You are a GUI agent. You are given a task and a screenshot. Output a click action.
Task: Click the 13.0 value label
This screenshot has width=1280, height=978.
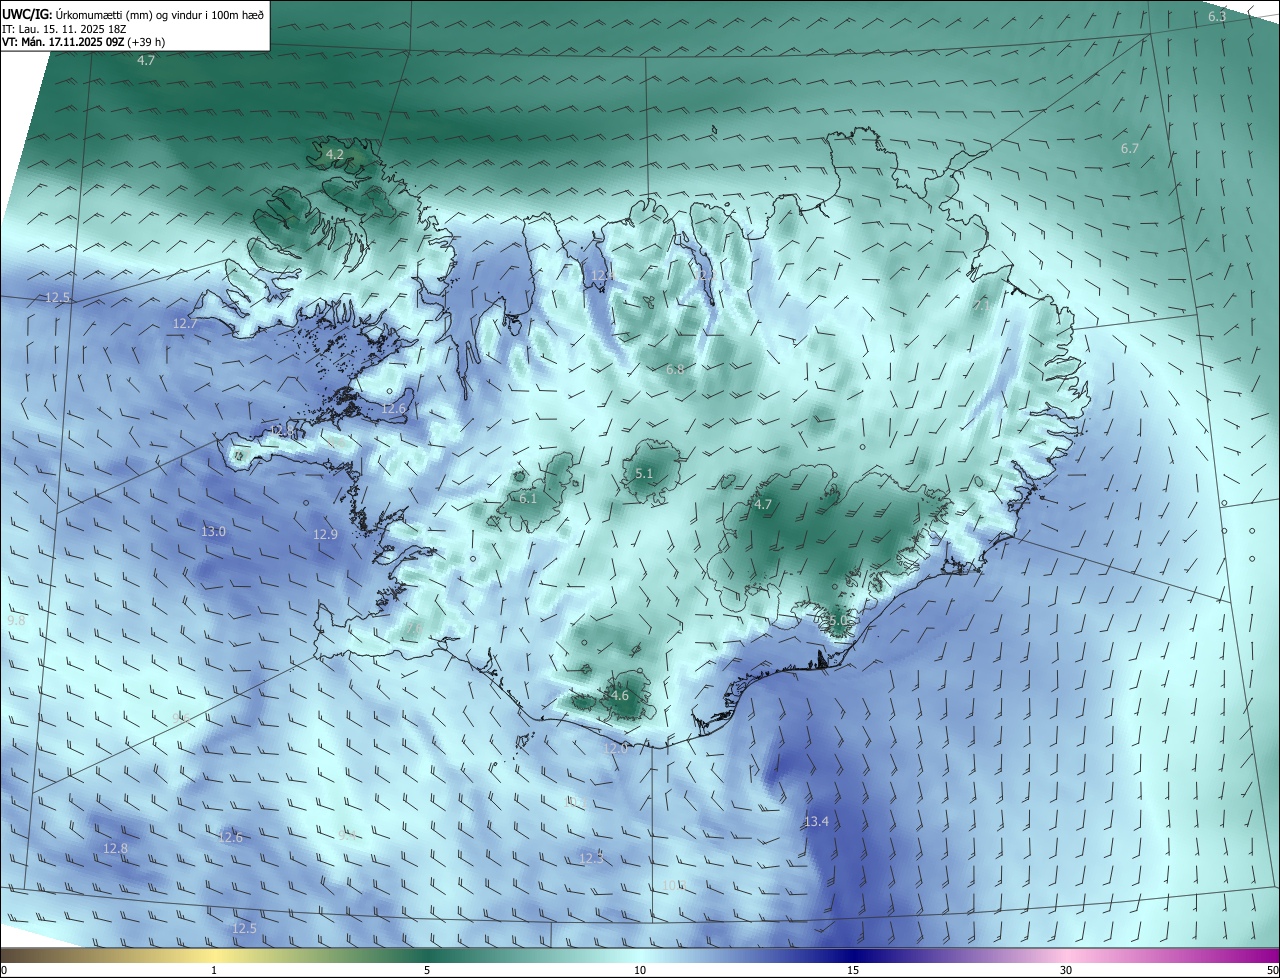[213, 531]
